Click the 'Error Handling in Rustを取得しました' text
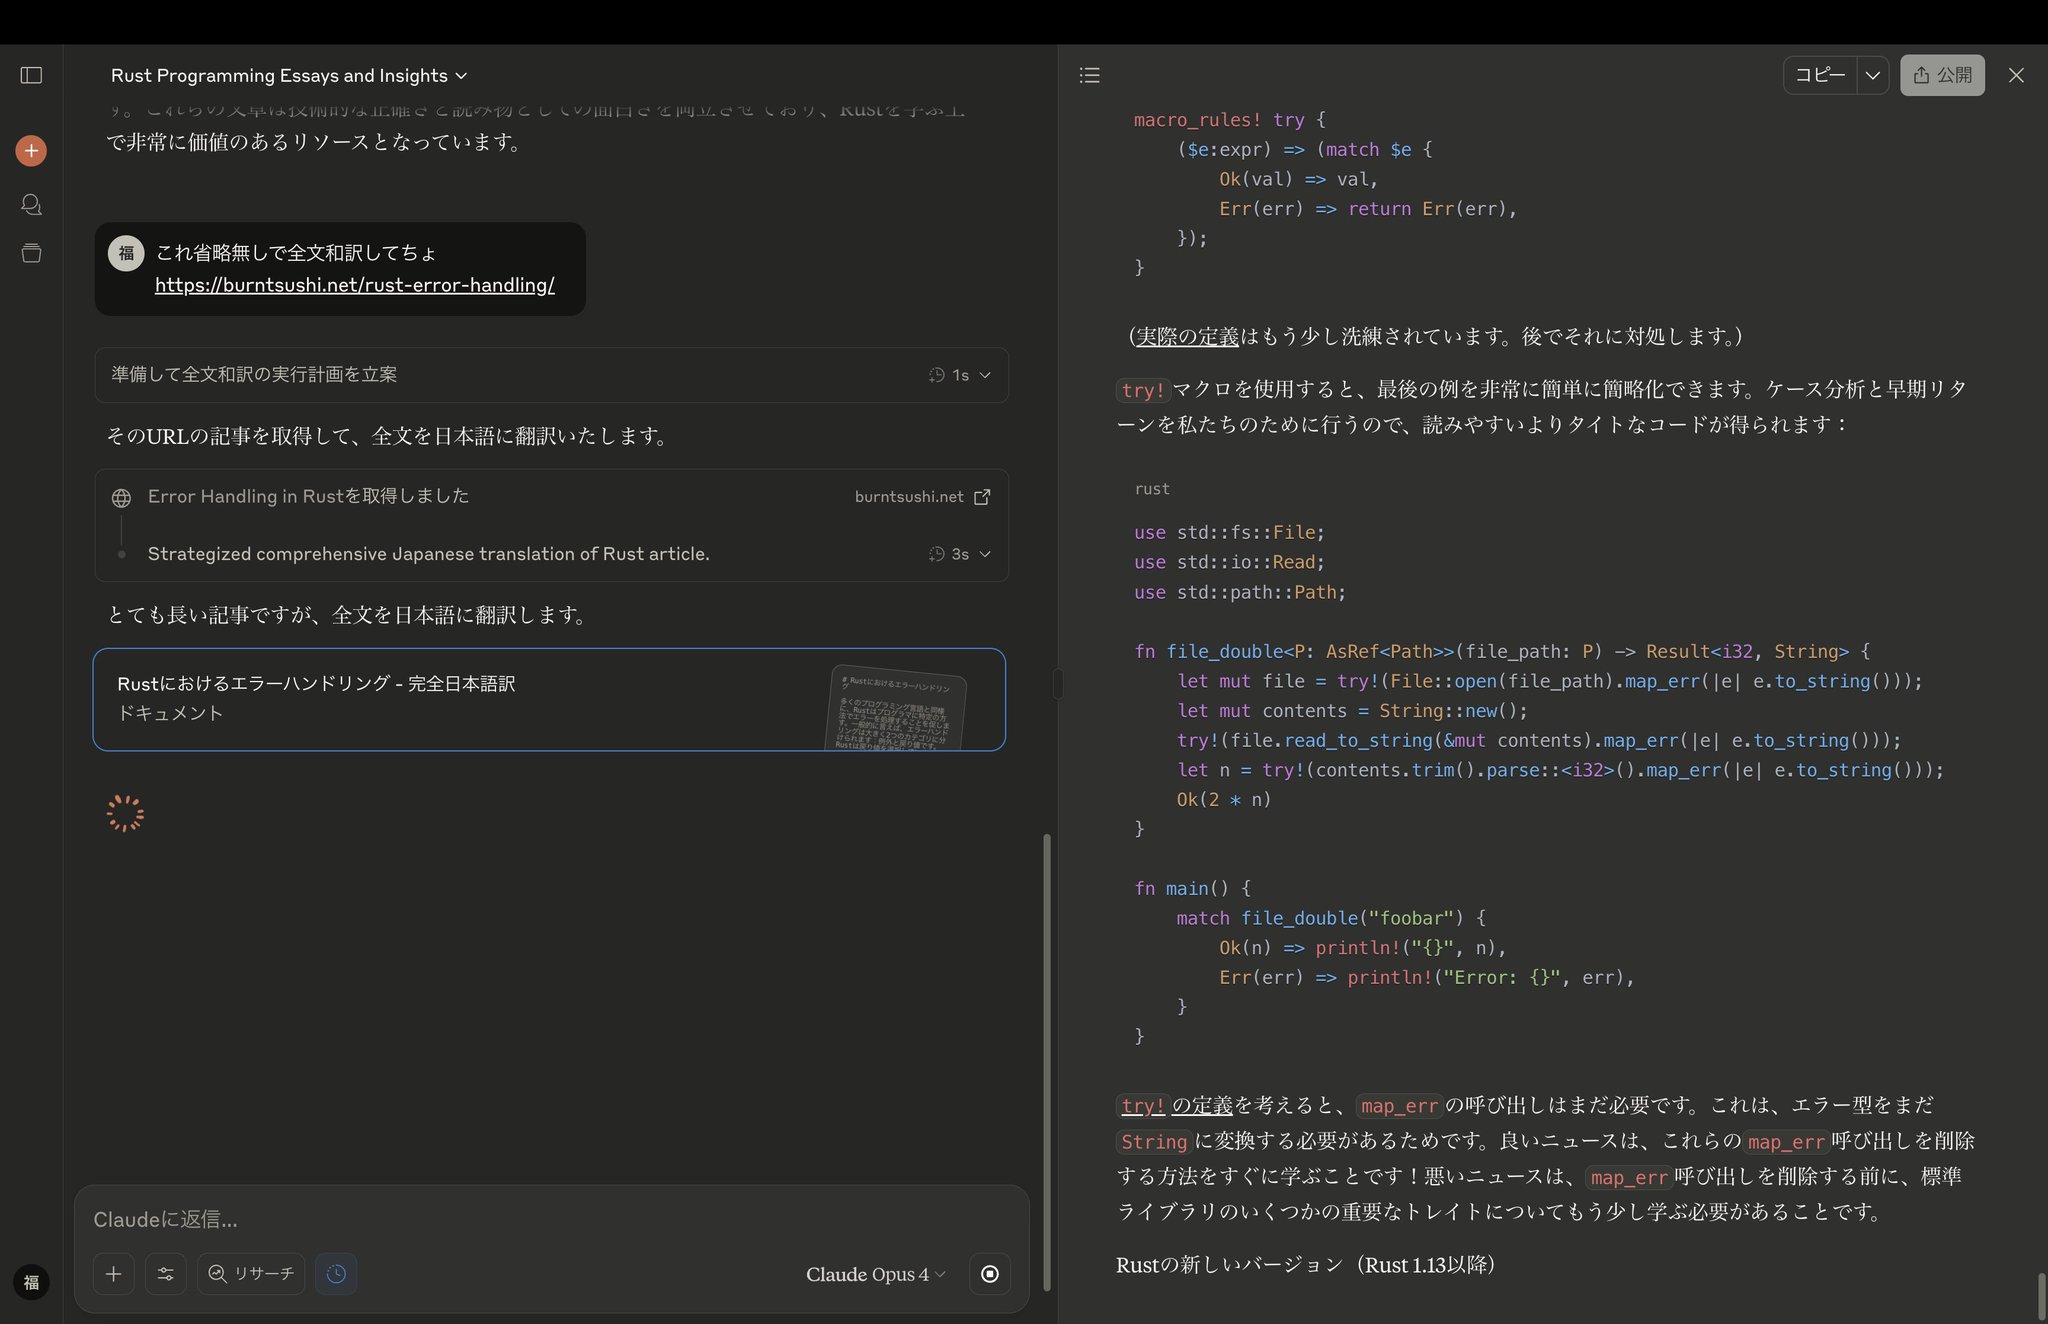 [x=308, y=496]
